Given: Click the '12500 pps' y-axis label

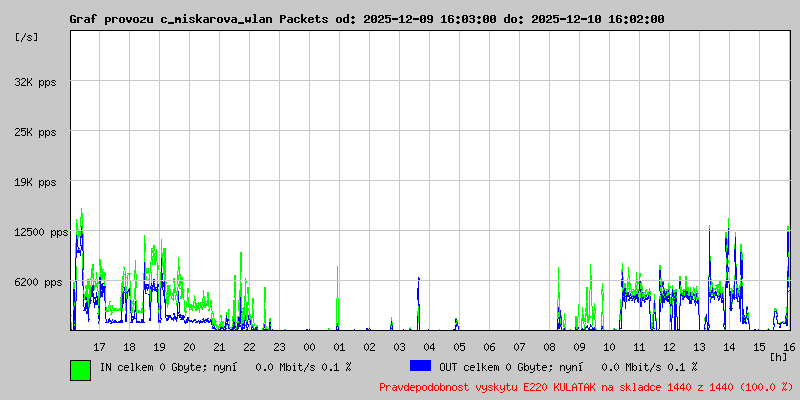Looking at the screenshot, I should [41, 232].
